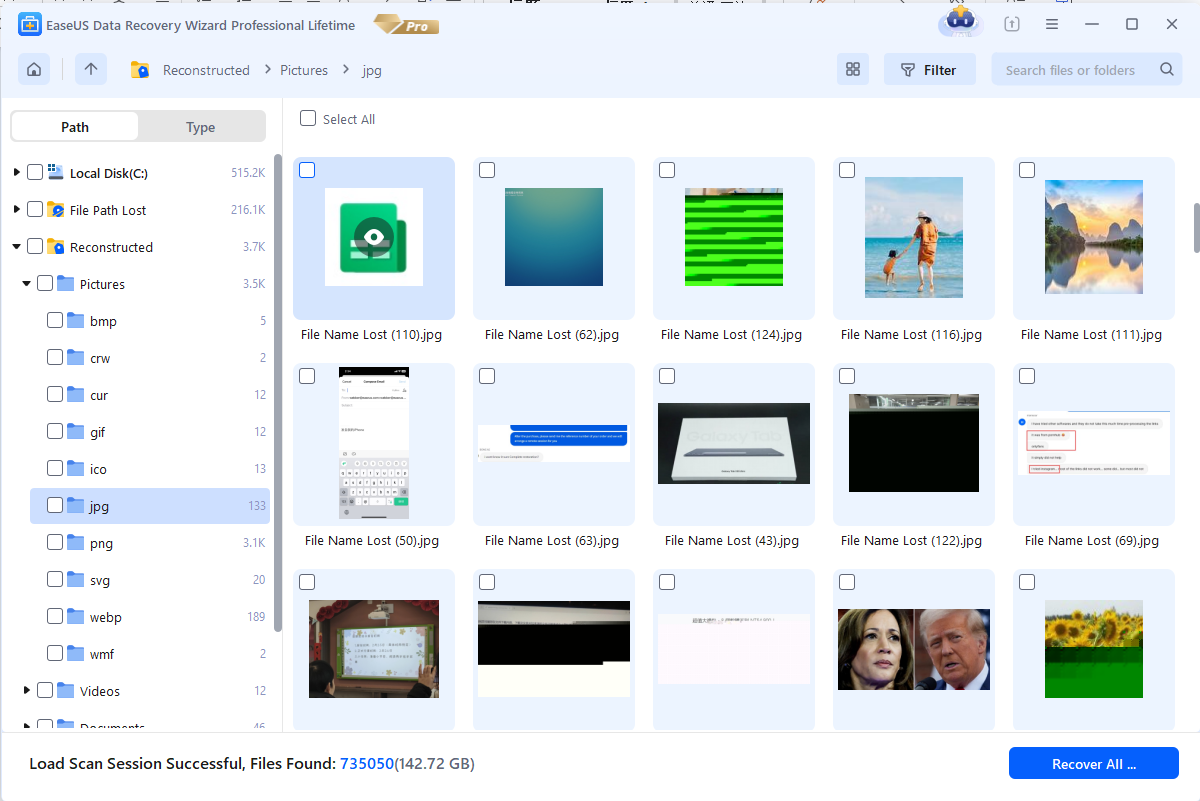
Task: Click the file grid vertical scrollbar
Action: point(1195,229)
